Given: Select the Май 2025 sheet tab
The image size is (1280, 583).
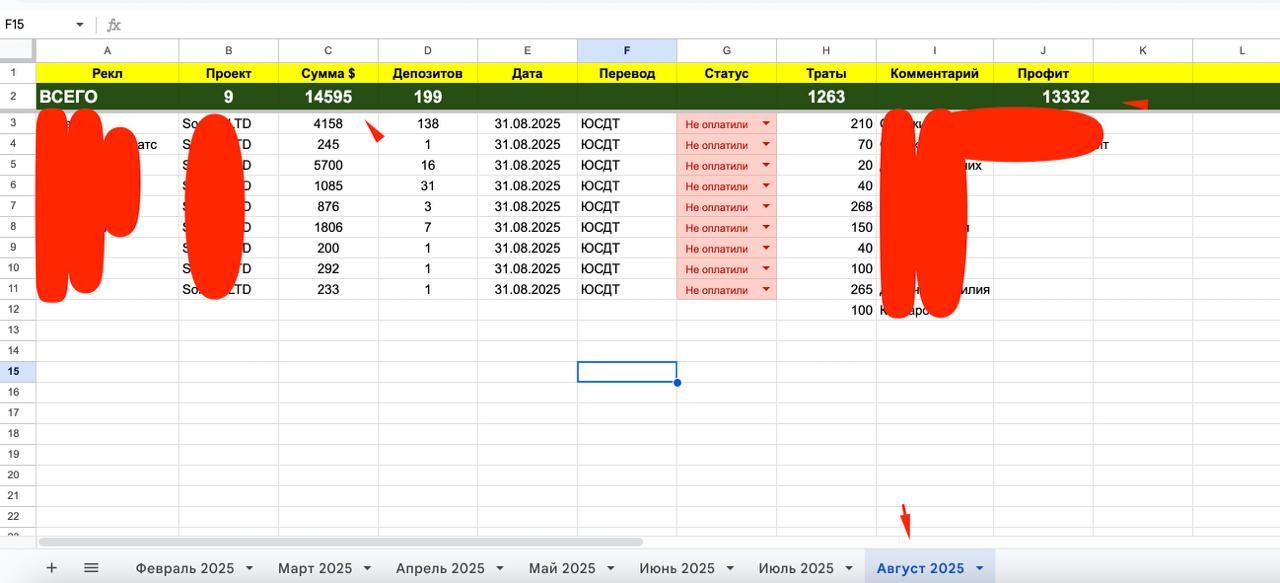Looking at the screenshot, I should click(x=562, y=568).
